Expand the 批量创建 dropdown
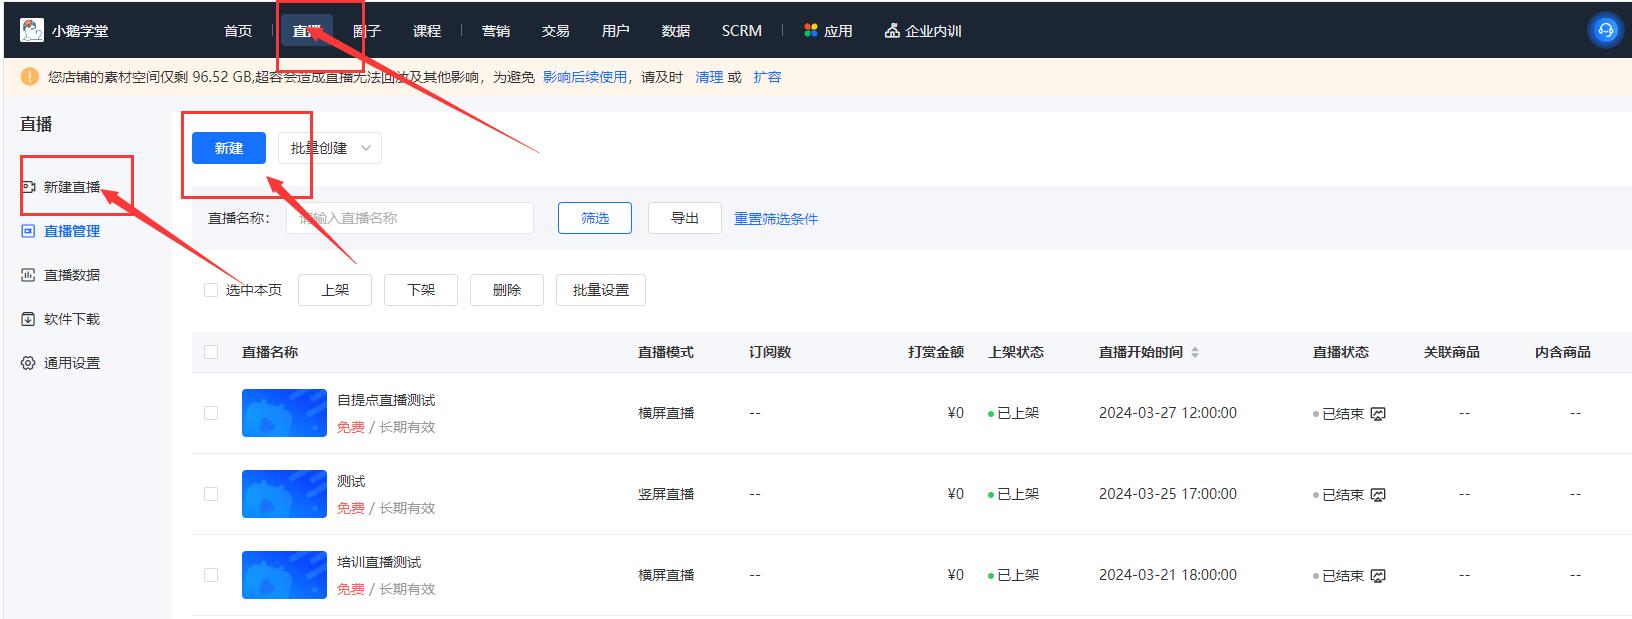Image resolution: width=1632 pixels, height=619 pixels. pos(330,148)
